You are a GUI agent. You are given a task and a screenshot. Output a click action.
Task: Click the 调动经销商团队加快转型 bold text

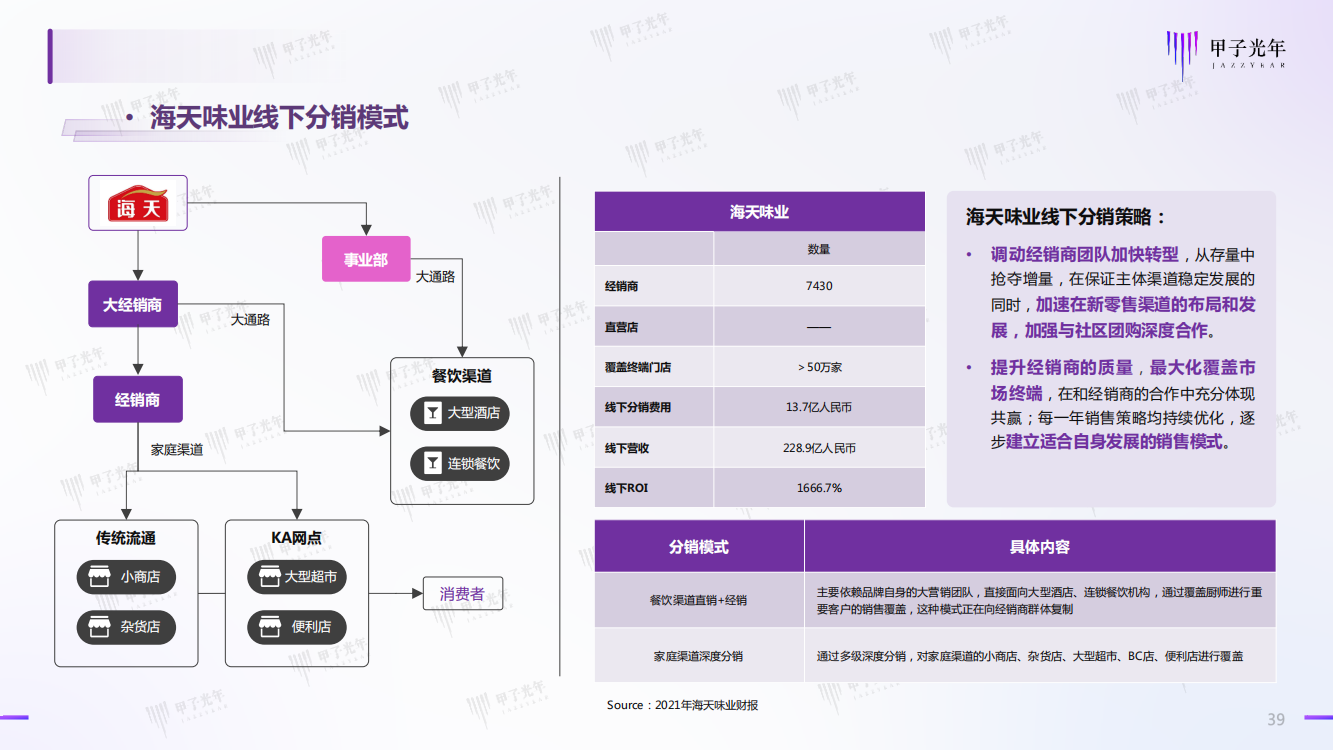pos(1085,253)
